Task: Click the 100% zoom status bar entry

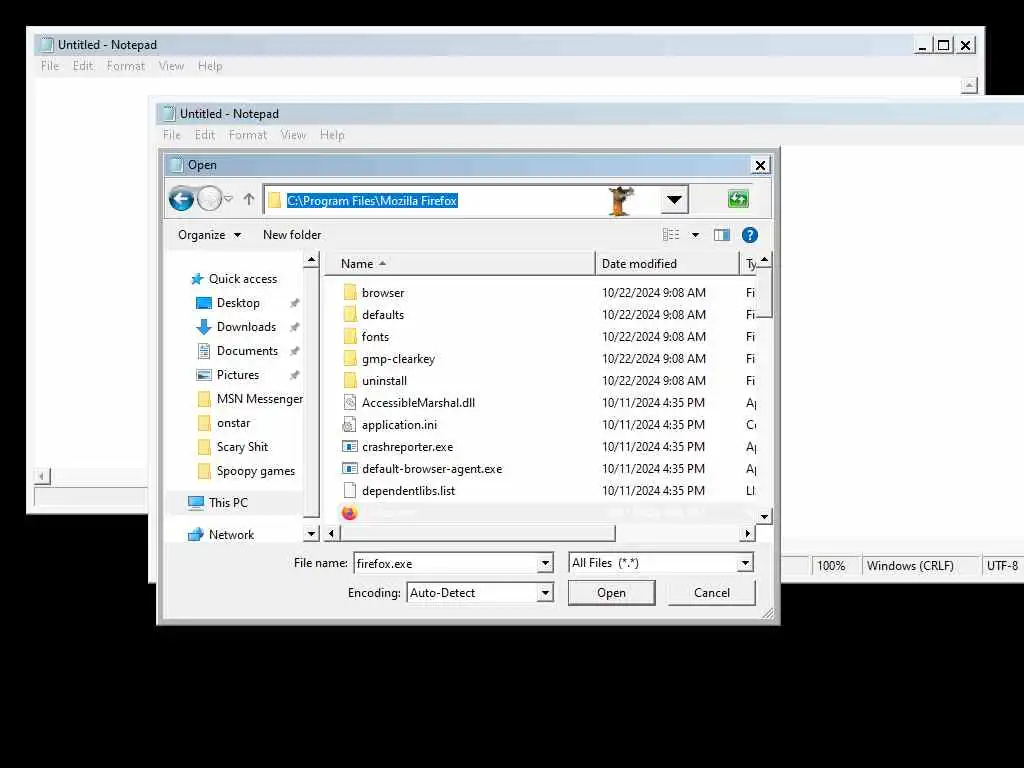Action: [x=831, y=566]
